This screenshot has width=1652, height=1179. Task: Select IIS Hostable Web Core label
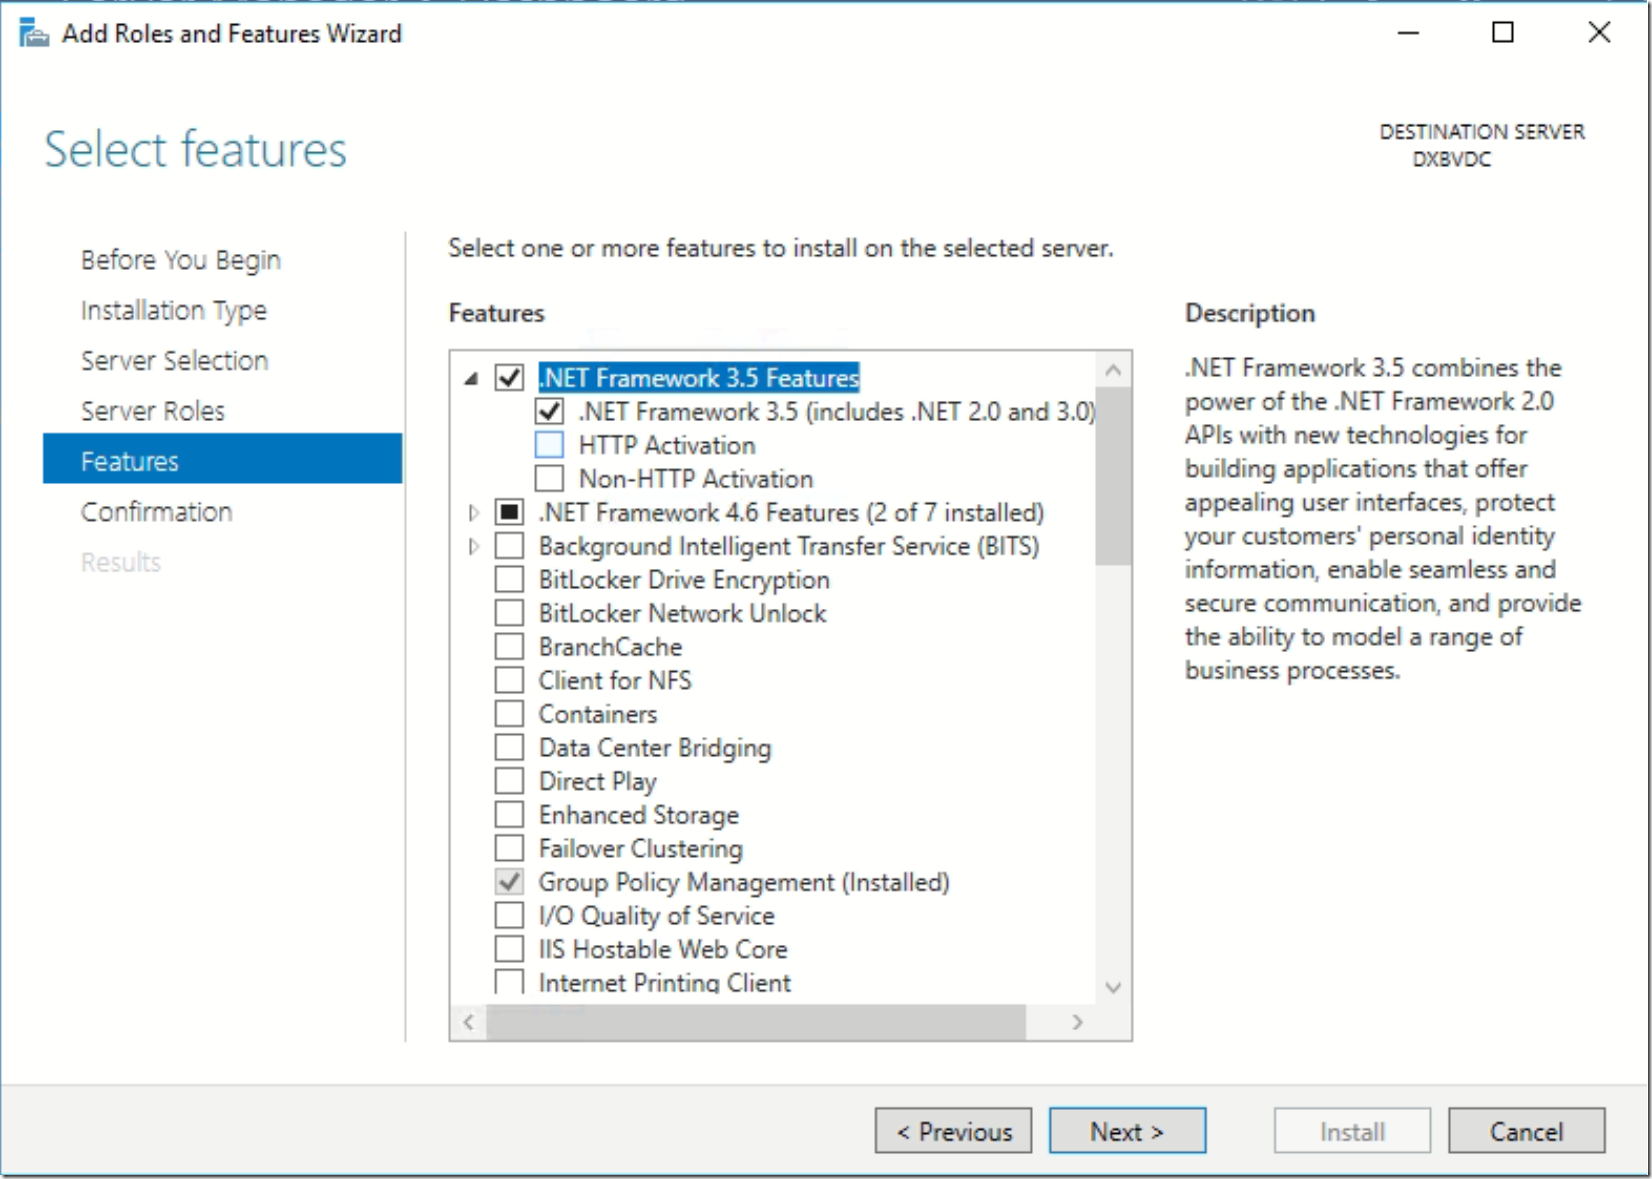pyautogui.click(x=663, y=949)
